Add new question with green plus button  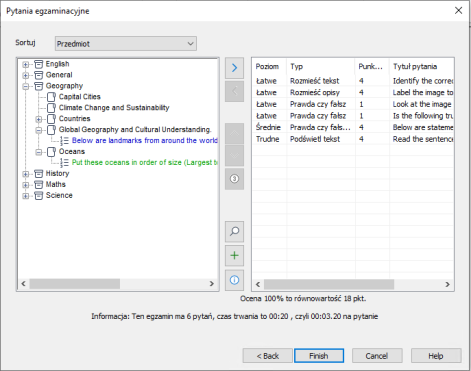[234, 256]
